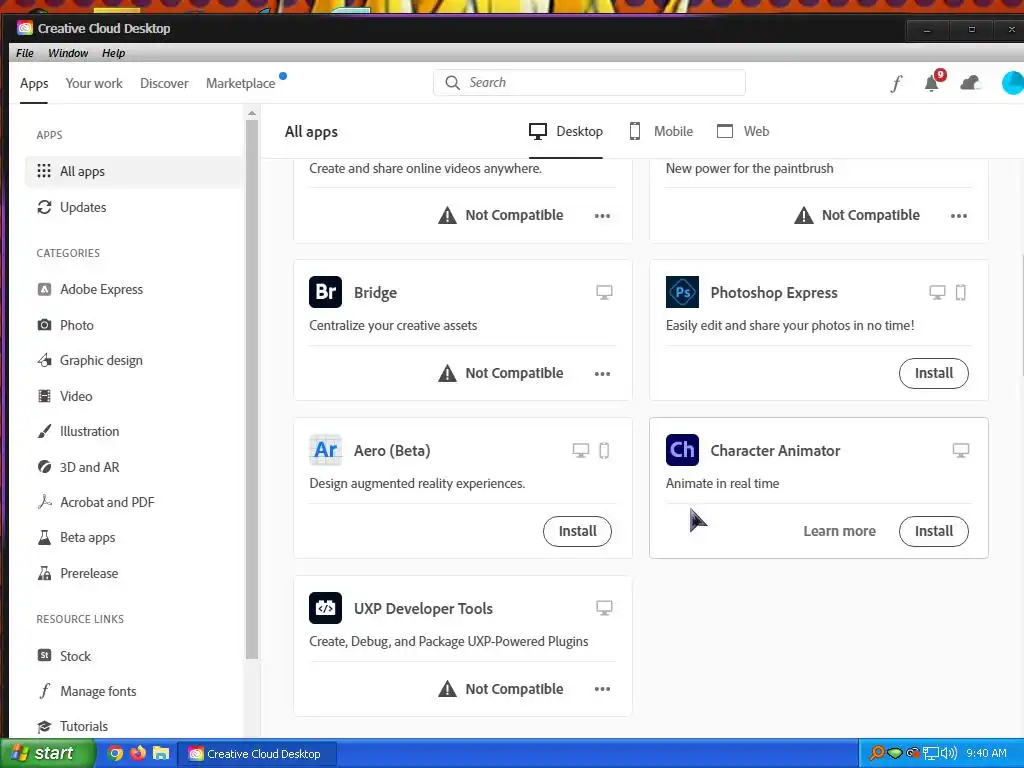Show Desktop apps tab
This screenshot has height=768, width=1024.
tap(566, 131)
